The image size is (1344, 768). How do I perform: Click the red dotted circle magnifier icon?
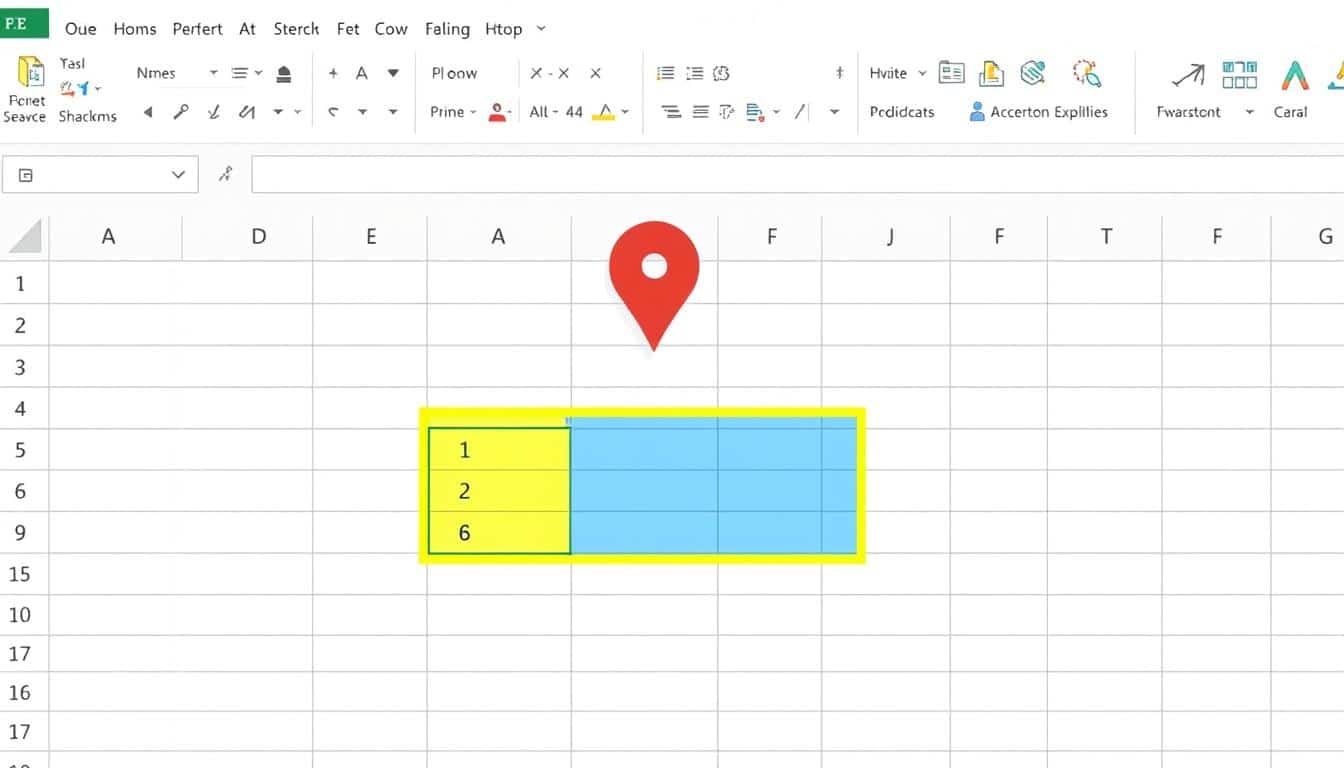1086,73
